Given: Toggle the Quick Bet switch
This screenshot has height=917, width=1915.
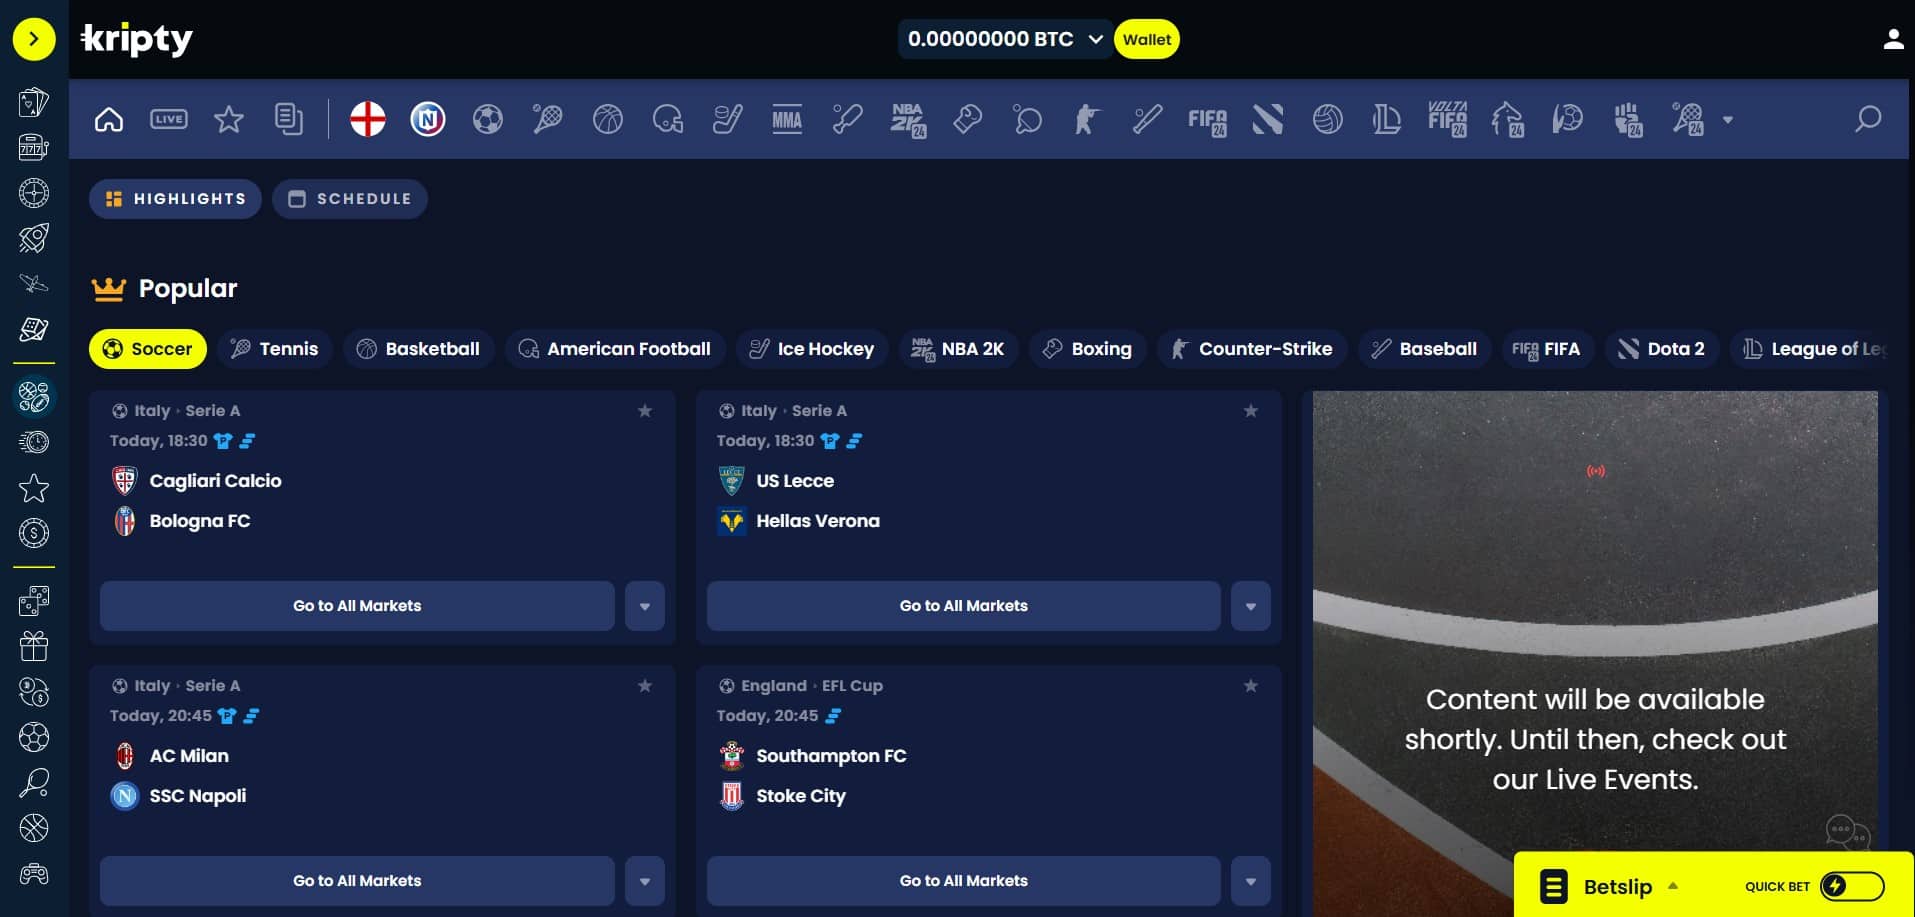Looking at the screenshot, I should coord(1852,886).
